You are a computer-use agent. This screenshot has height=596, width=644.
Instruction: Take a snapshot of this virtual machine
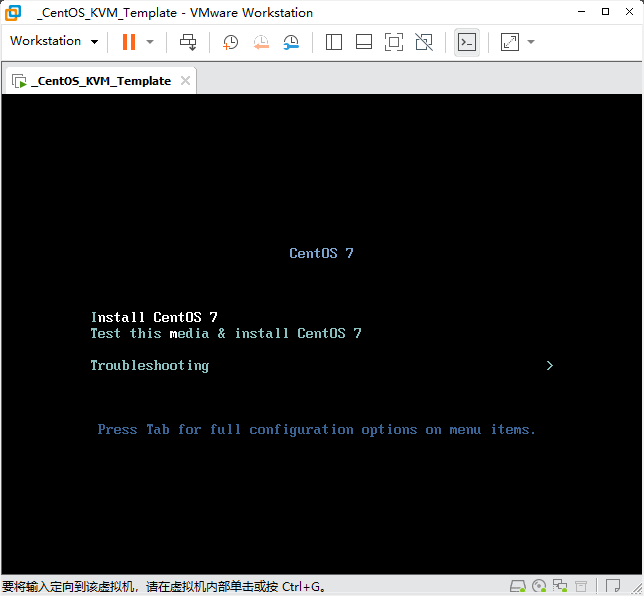click(x=230, y=42)
